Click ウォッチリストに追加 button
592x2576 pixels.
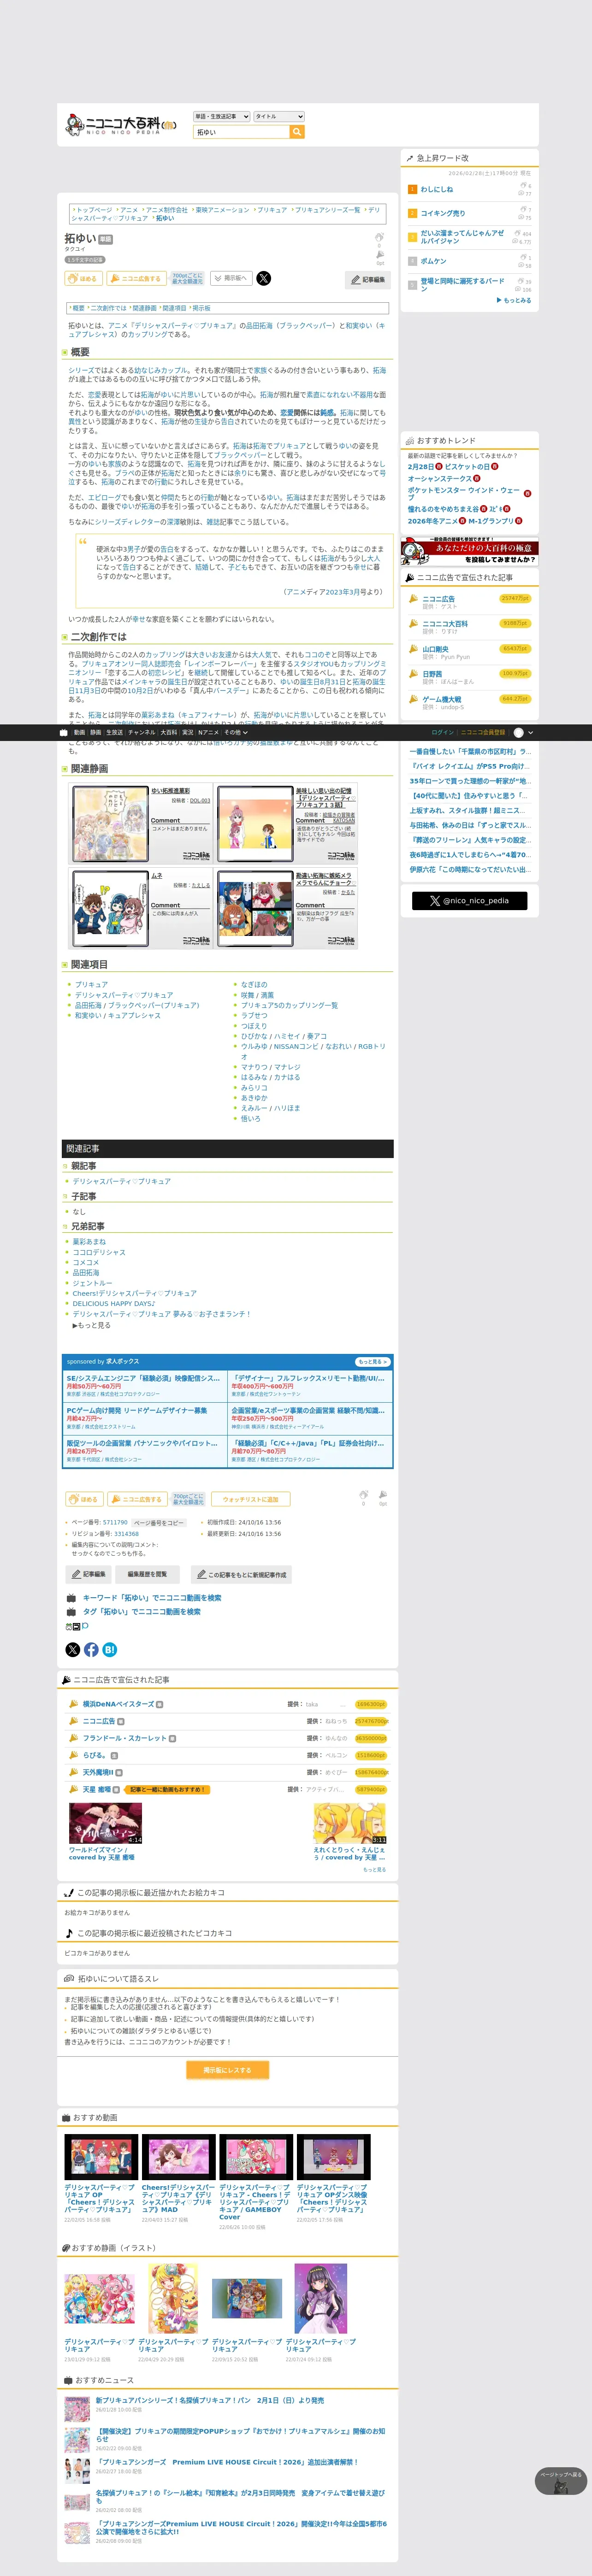(x=250, y=1499)
